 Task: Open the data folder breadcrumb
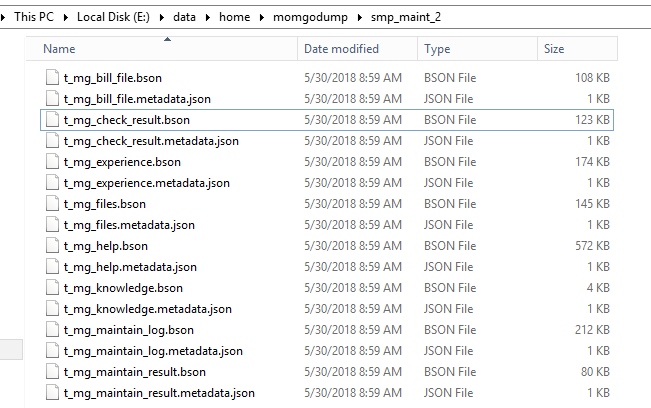(x=184, y=17)
